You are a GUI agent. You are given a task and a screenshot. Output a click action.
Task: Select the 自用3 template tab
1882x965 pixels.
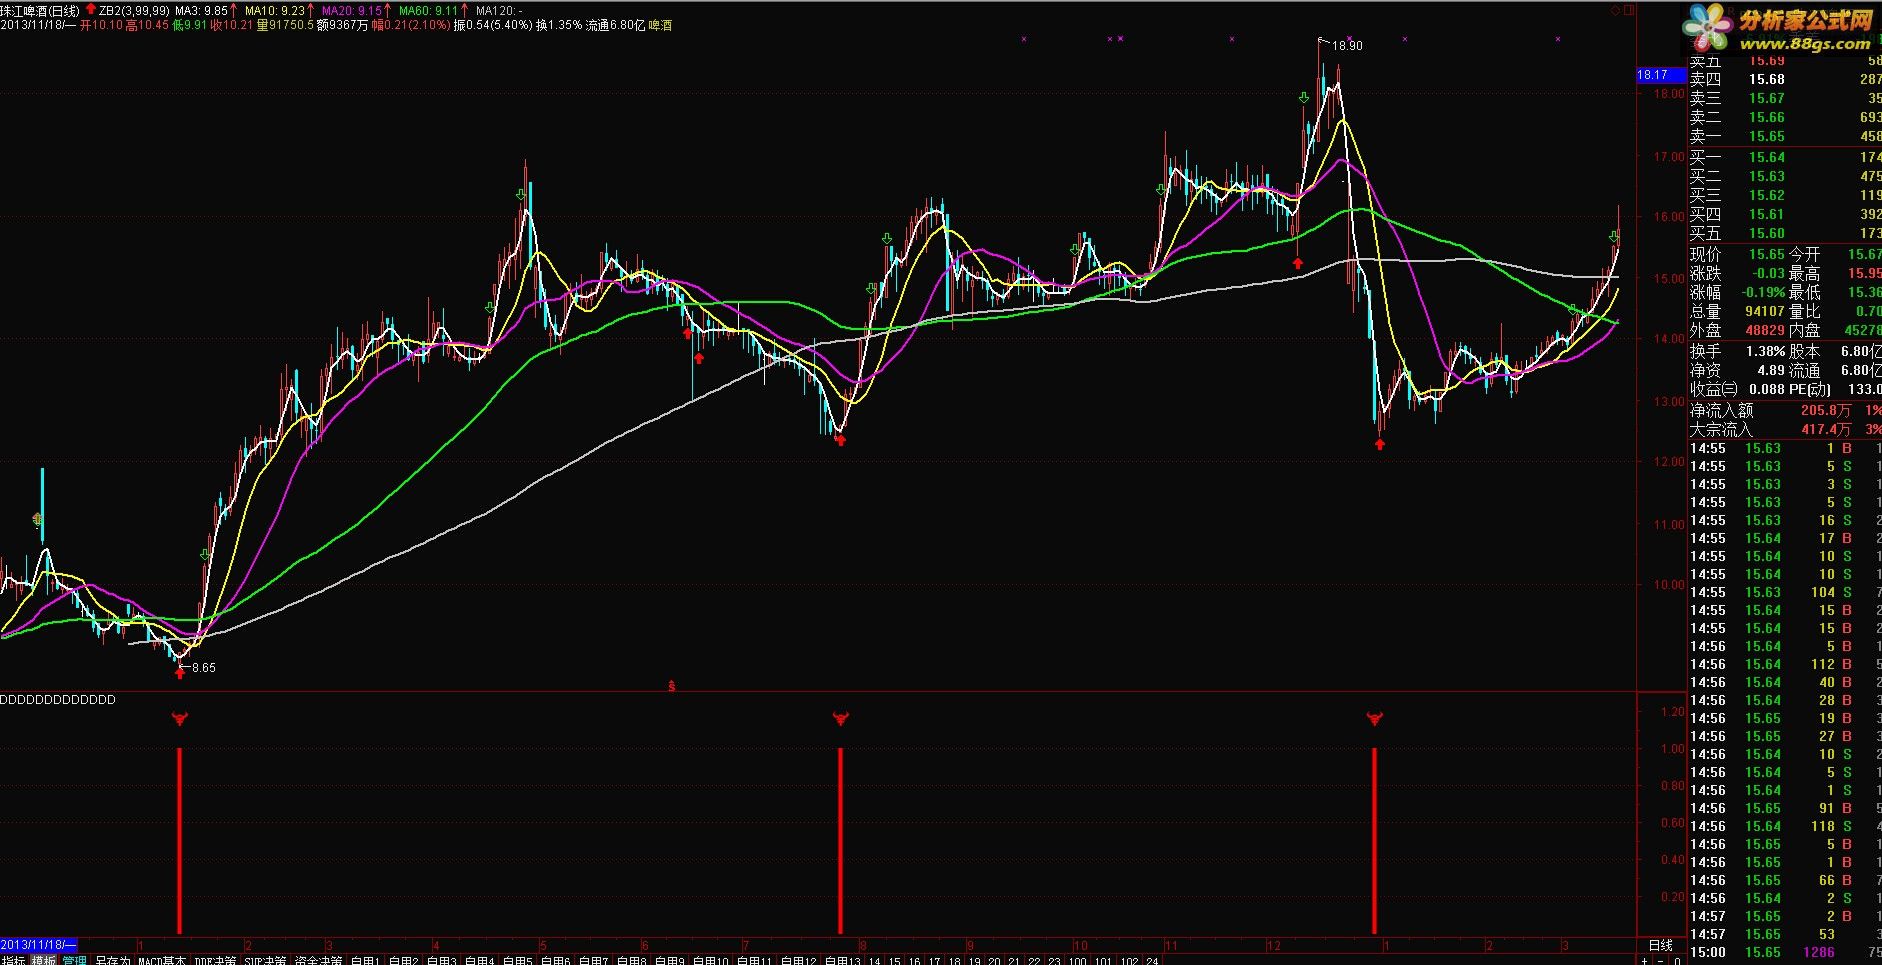(x=441, y=960)
